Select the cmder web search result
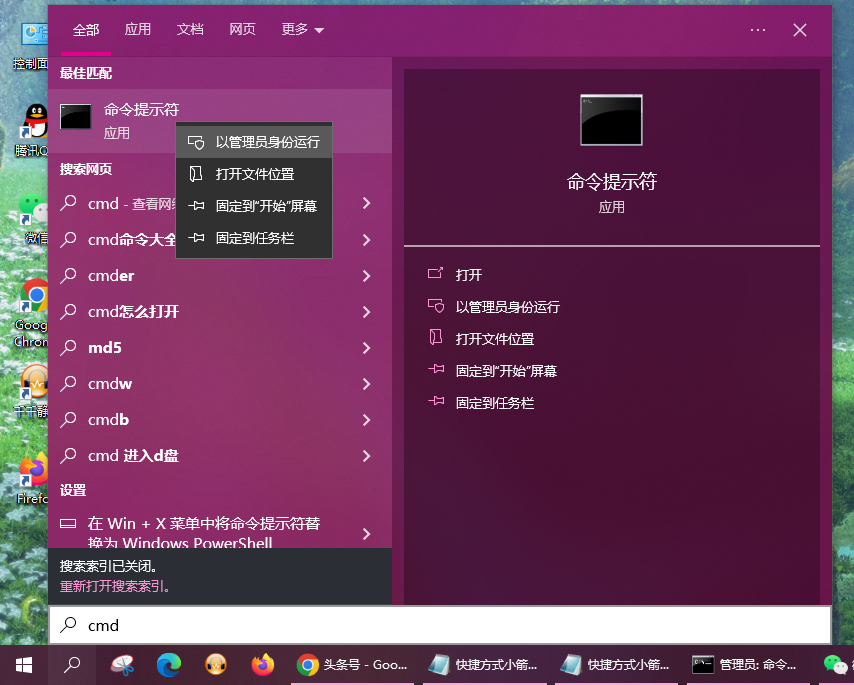The width and height of the screenshot is (854, 685). 220,276
